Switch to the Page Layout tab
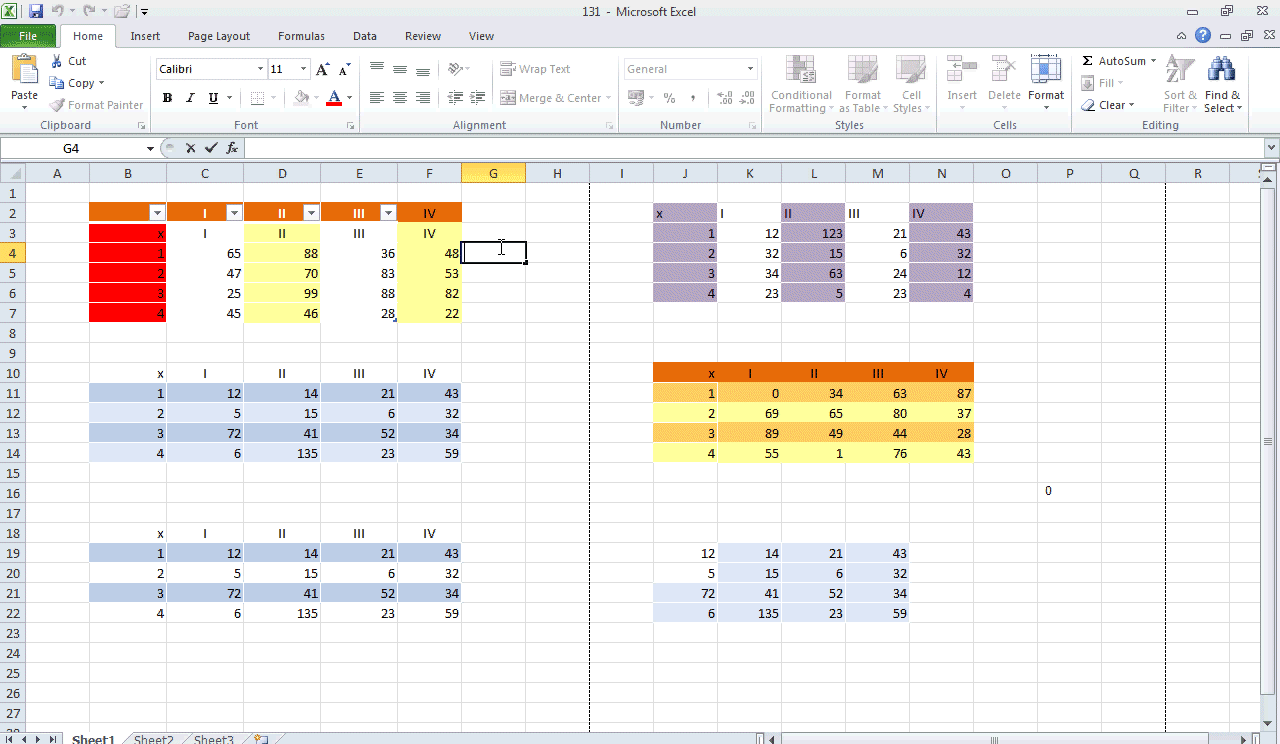The width and height of the screenshot is (1280, 744). pos(219,36)
